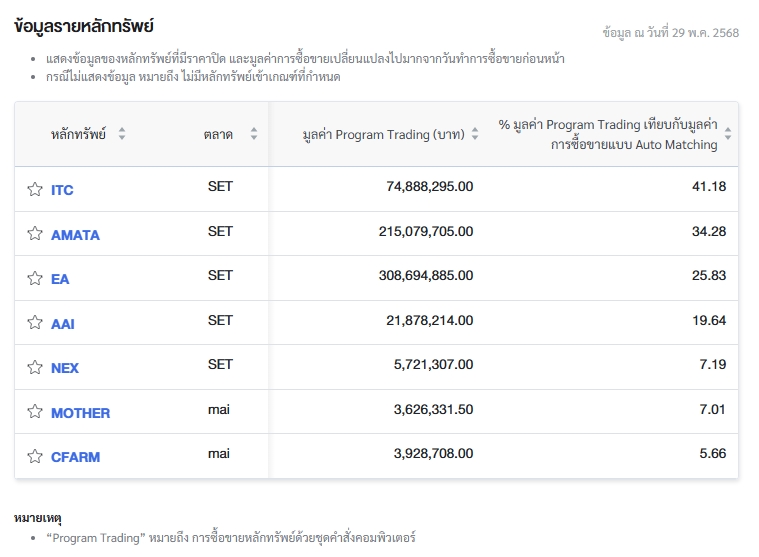
Task: Click the หลักทรัพย์ column header
Action: [78, 134]
